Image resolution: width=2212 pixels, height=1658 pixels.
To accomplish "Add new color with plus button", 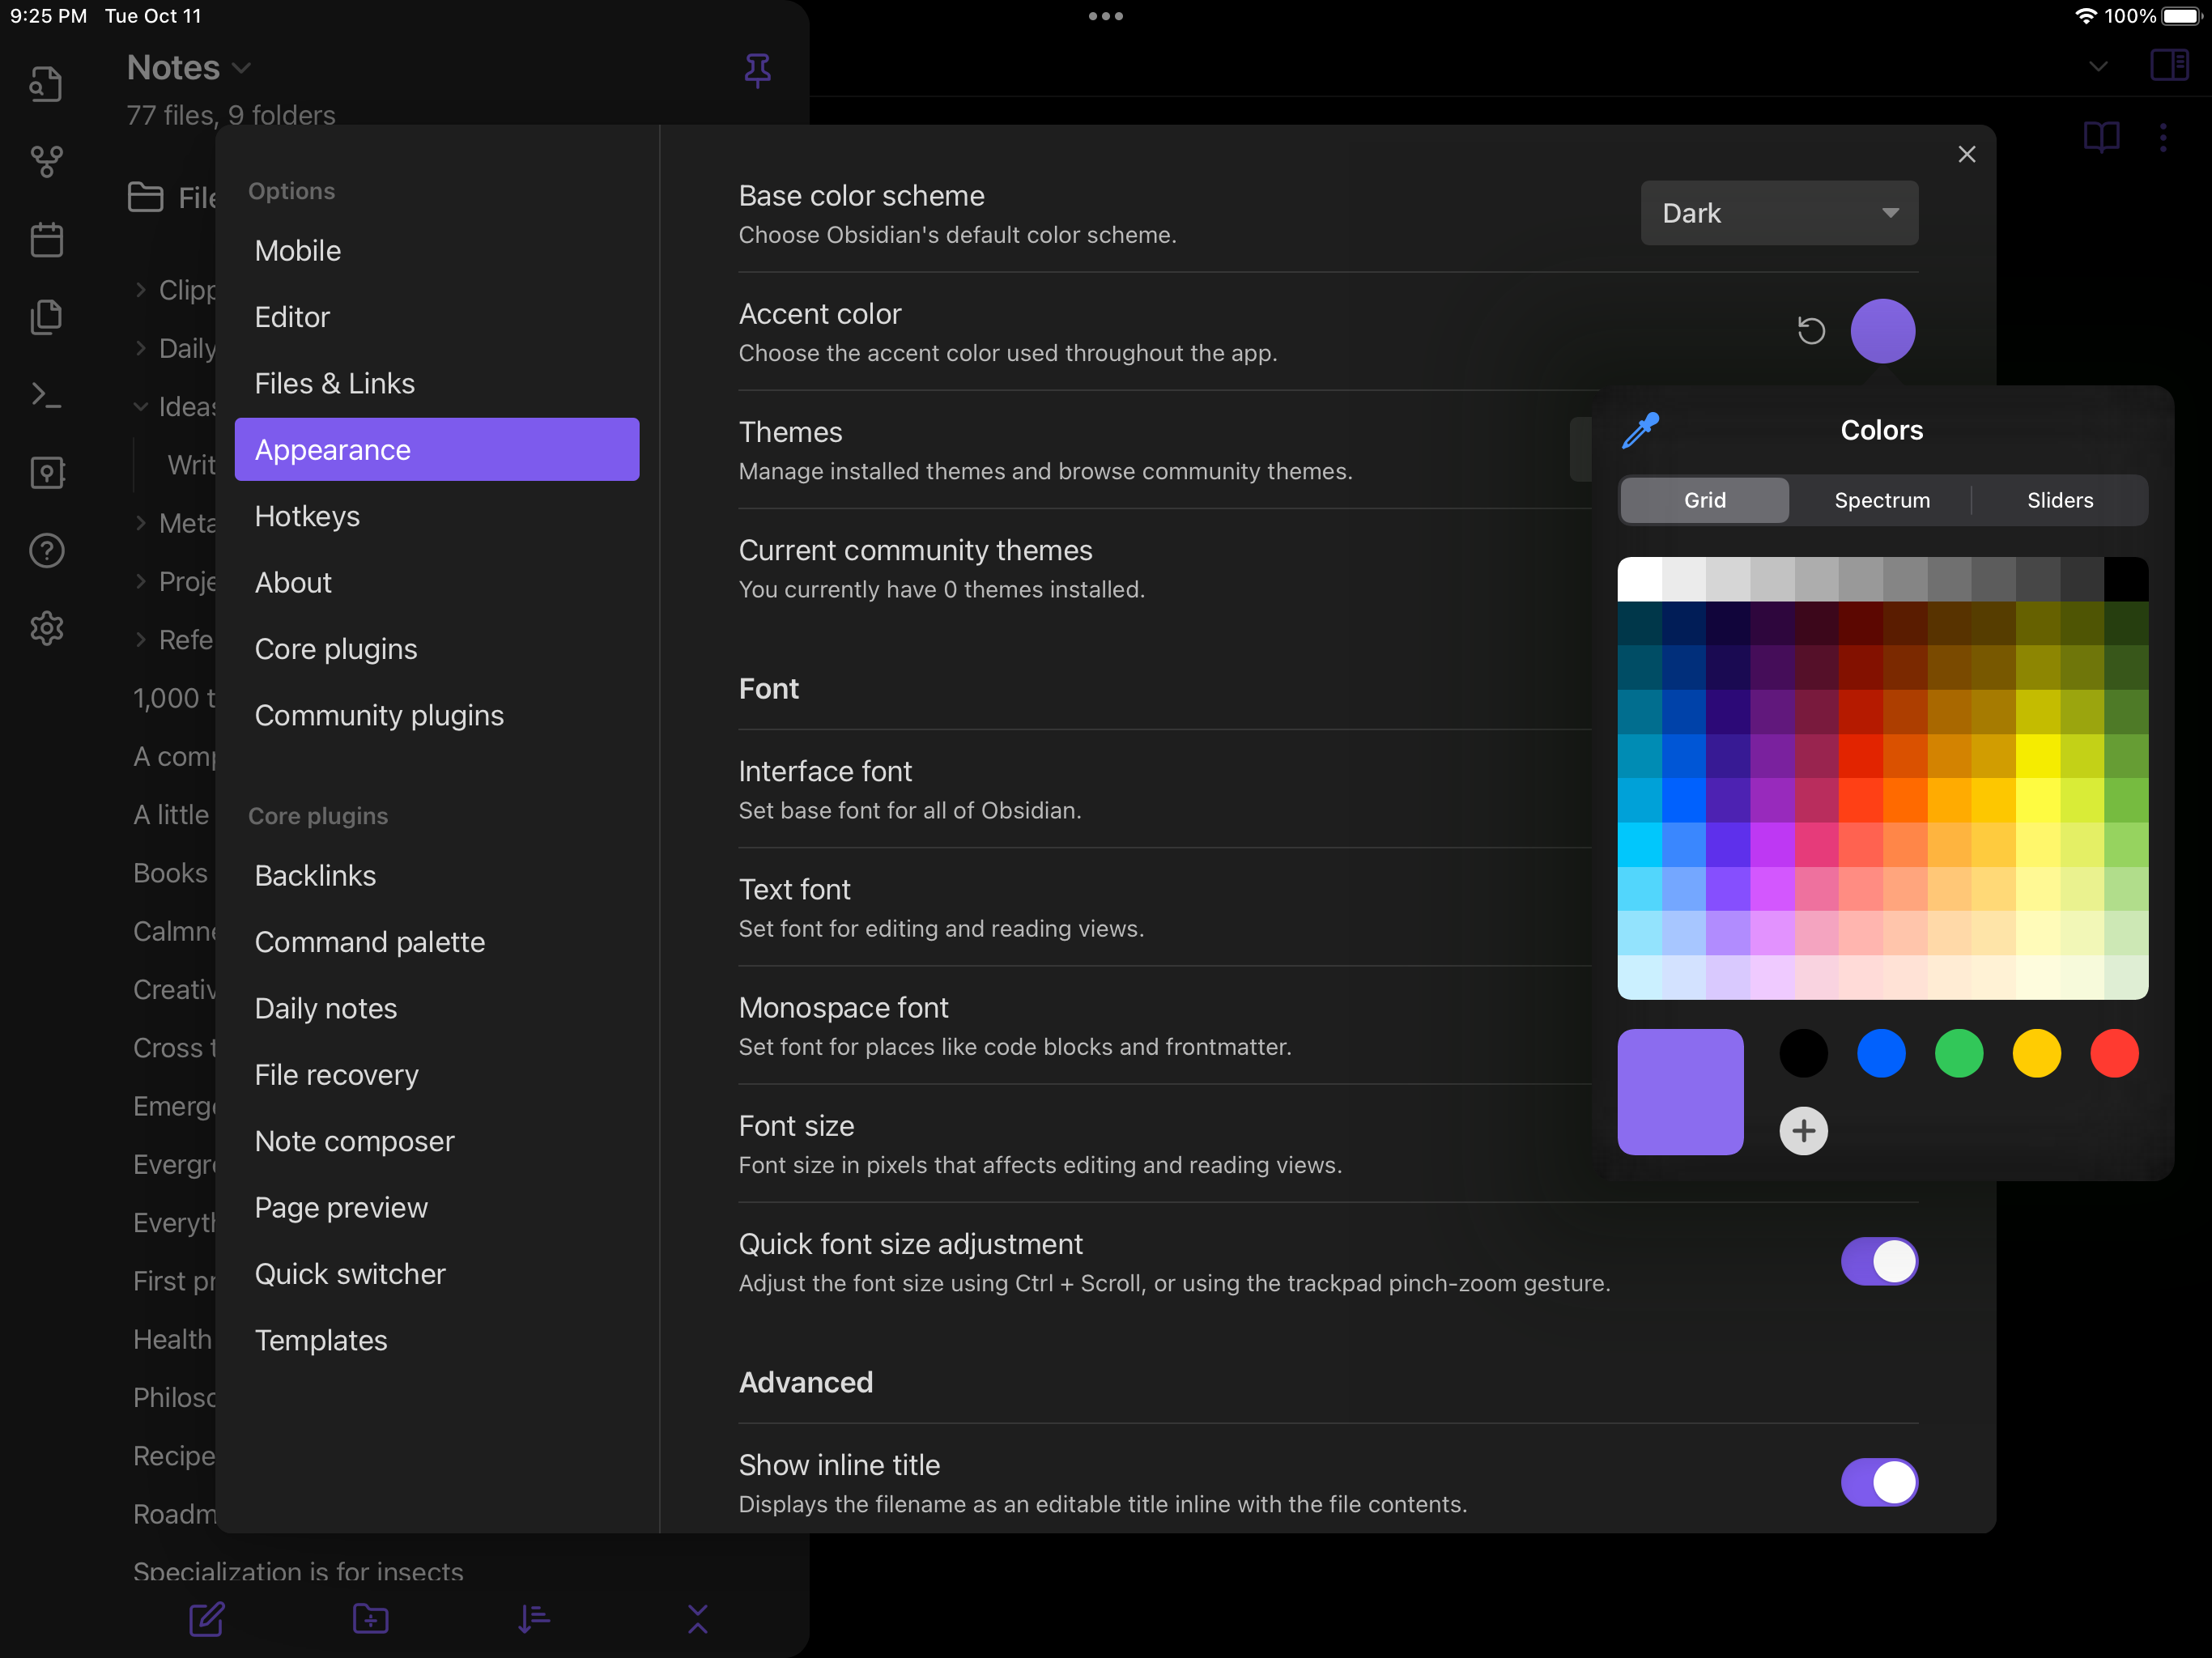I will pyautogui.click(x=1803, y=1131).
